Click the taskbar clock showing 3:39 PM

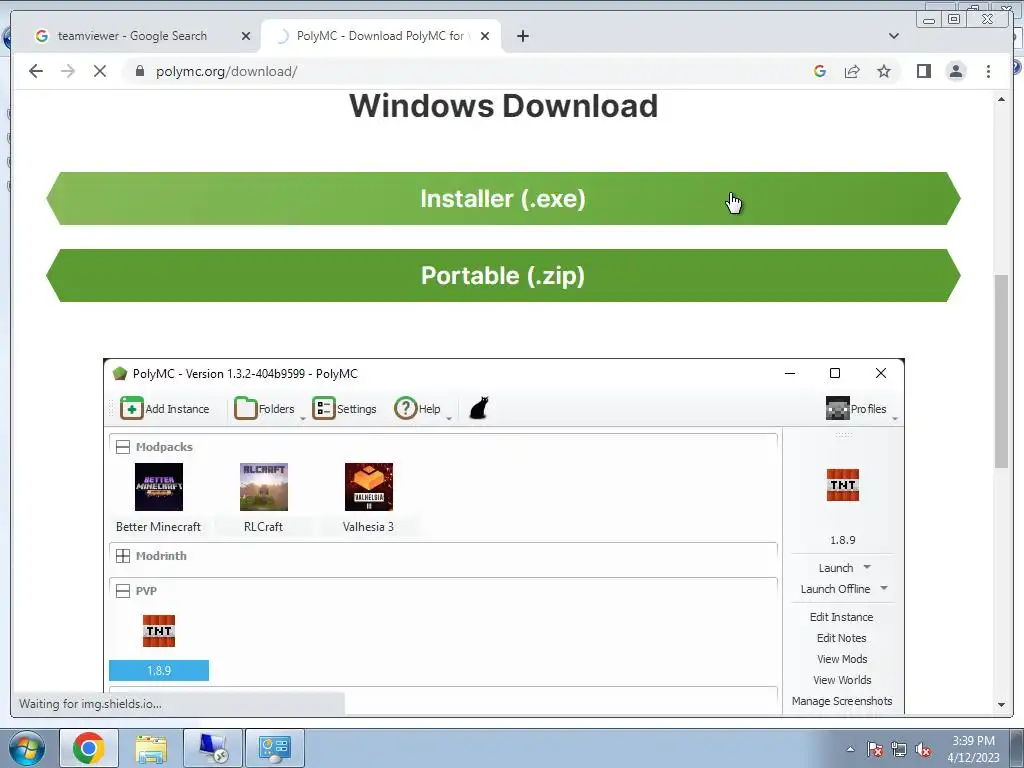pos(973,748)
